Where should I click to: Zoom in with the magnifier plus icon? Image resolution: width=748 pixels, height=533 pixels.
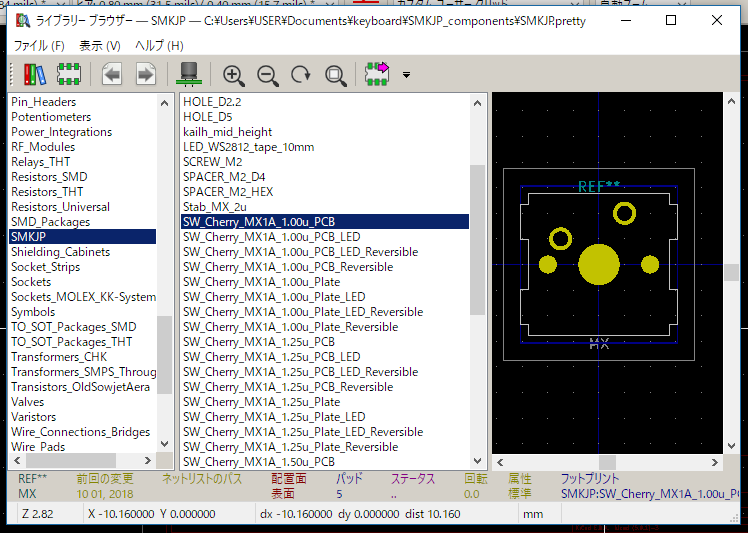click(234, 75)
